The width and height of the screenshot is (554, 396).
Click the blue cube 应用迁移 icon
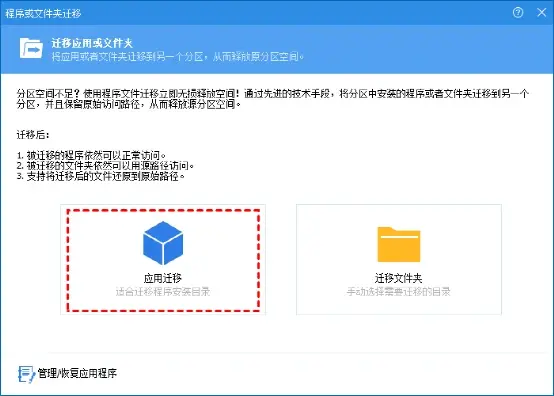click(x=163, y=243)
